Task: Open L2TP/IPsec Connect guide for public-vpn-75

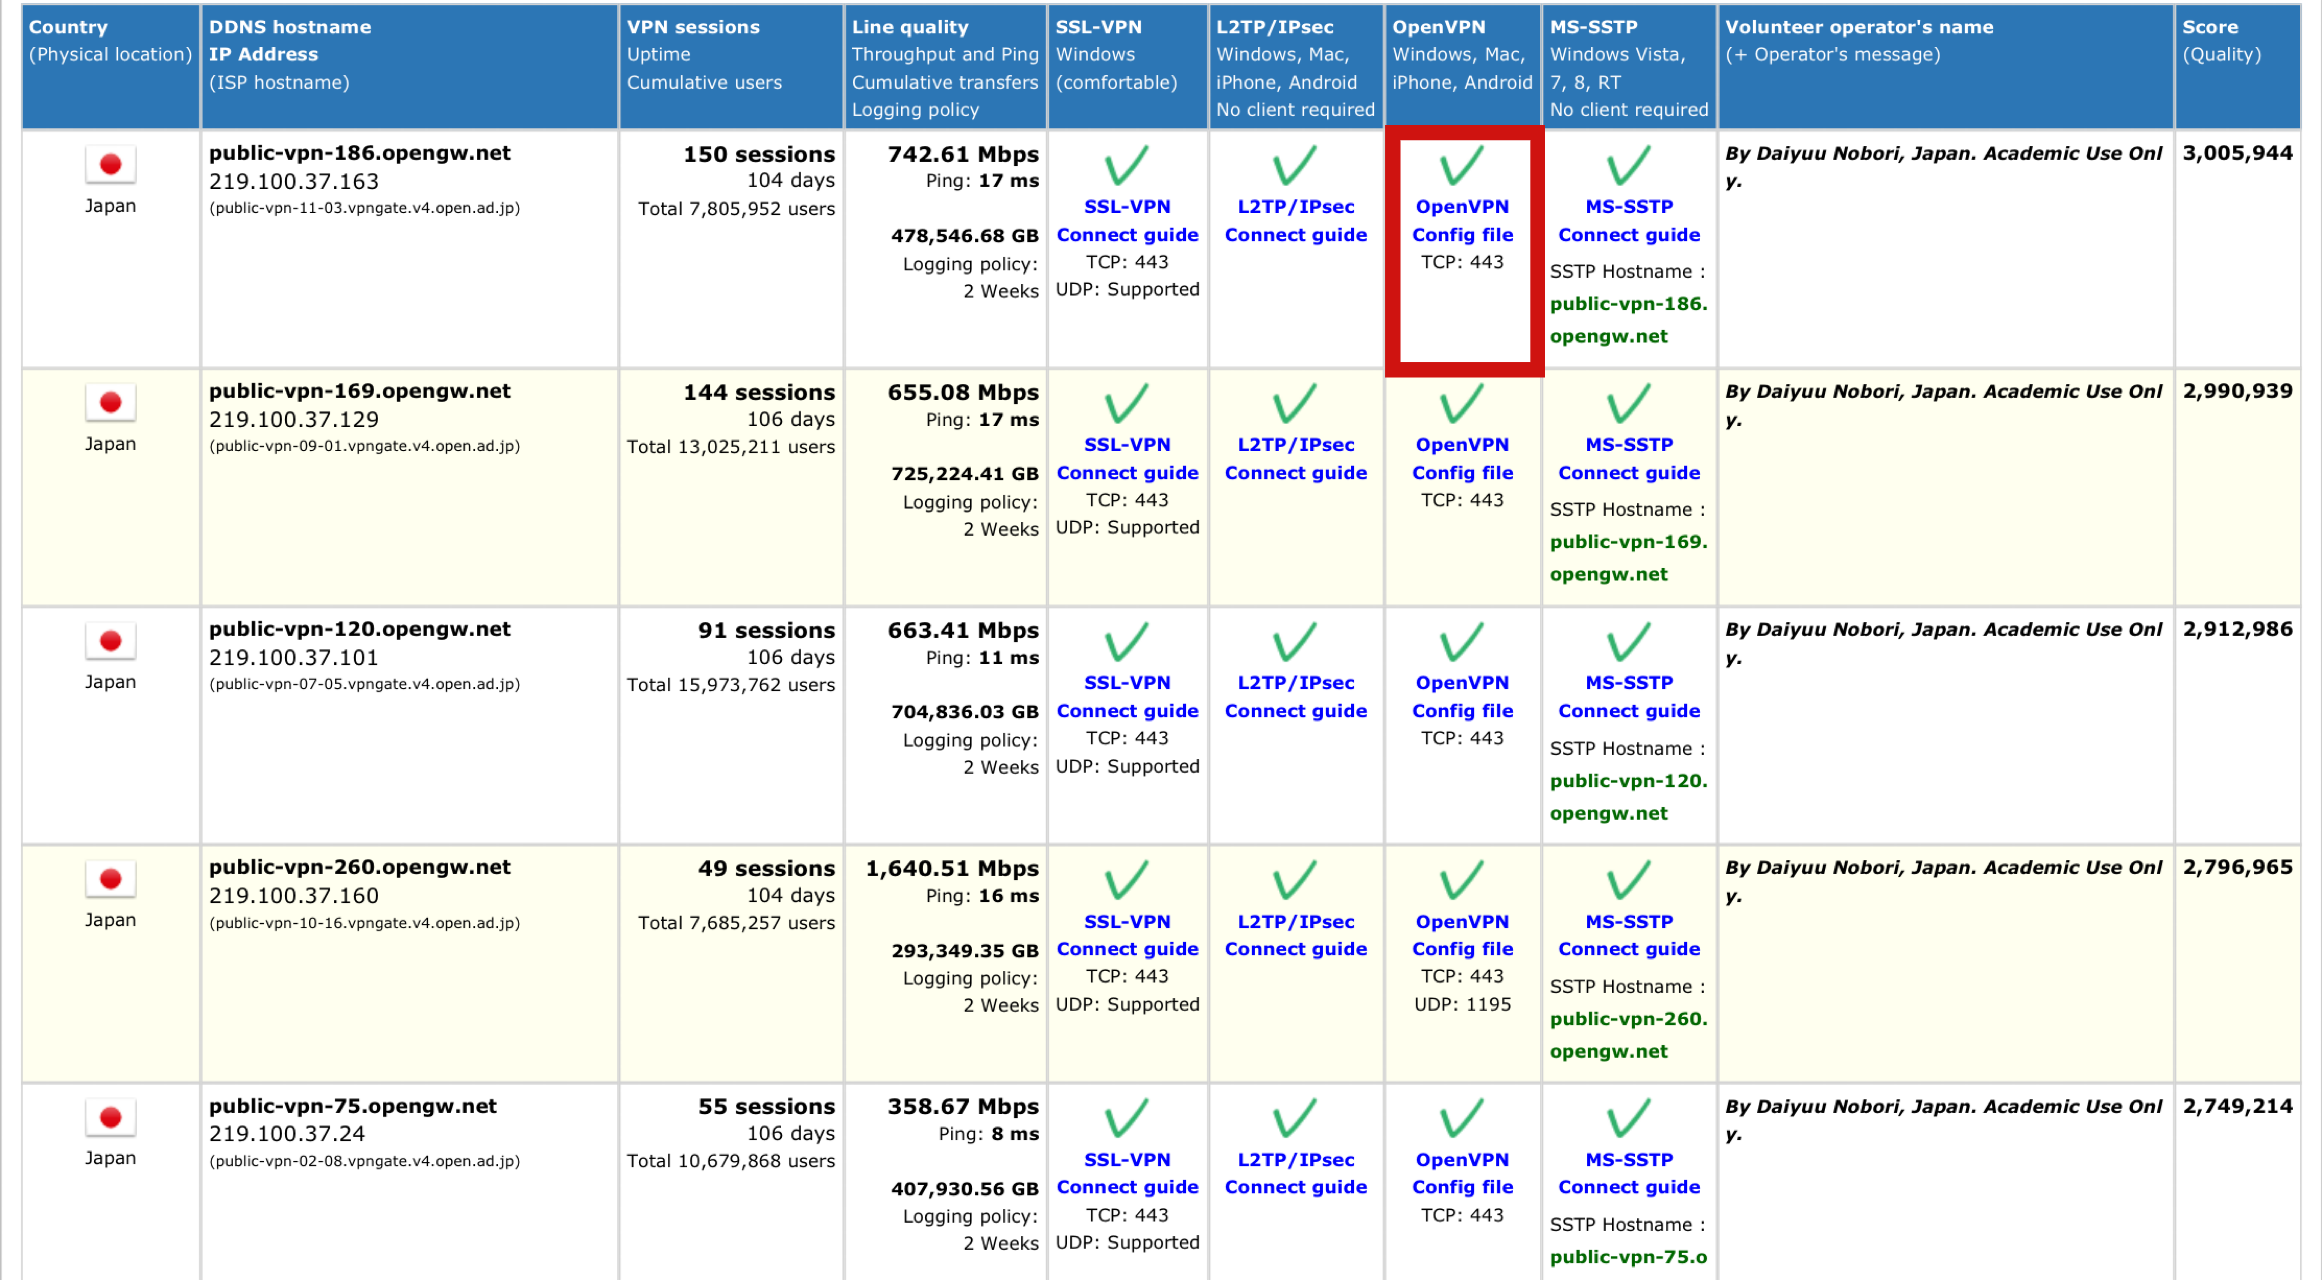Action: (x=1295, y=1174)
